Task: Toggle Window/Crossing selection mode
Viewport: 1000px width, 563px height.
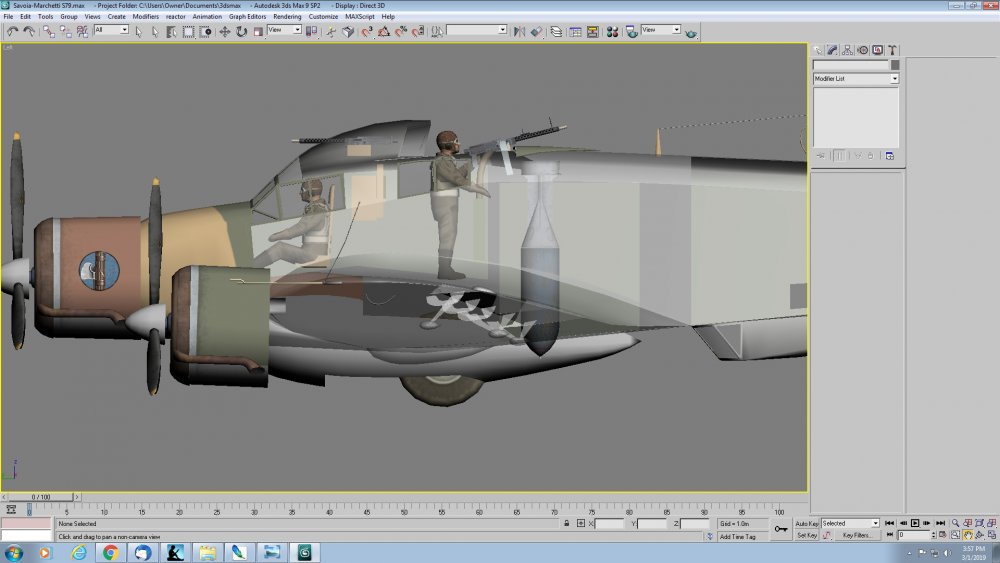Action: pos(205,31)
